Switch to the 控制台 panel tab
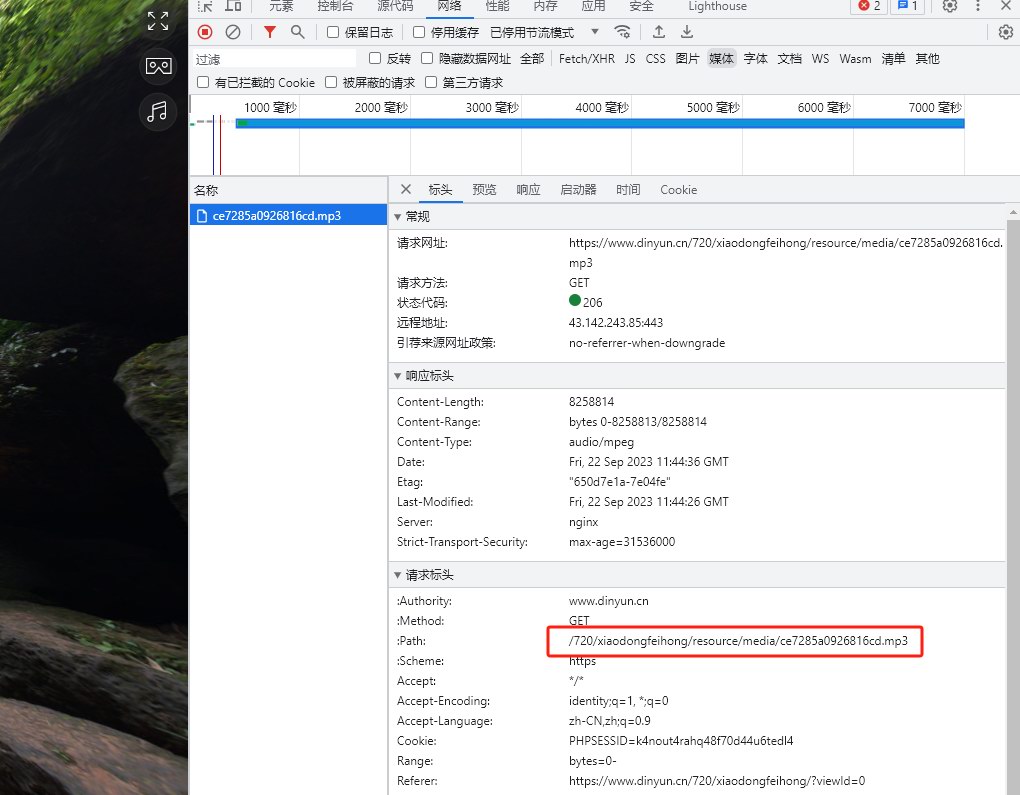This screenshot has width=1020, height=795. (x=335, y=7)
